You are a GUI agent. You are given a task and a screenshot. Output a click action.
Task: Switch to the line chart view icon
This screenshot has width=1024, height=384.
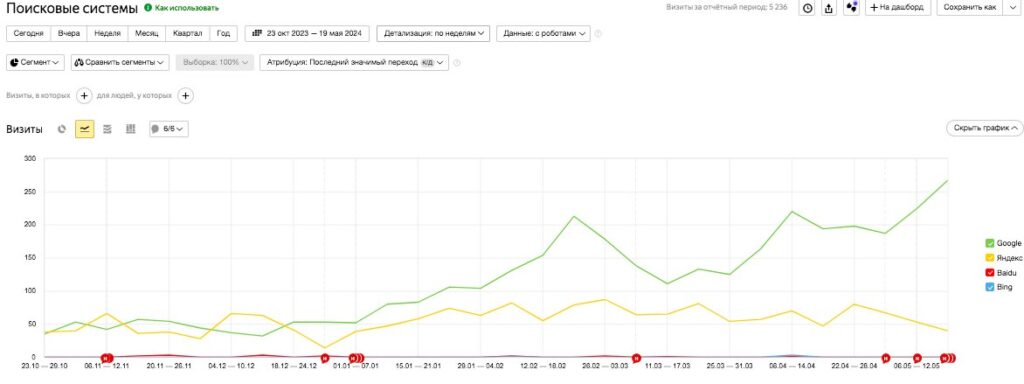point(85,129)
